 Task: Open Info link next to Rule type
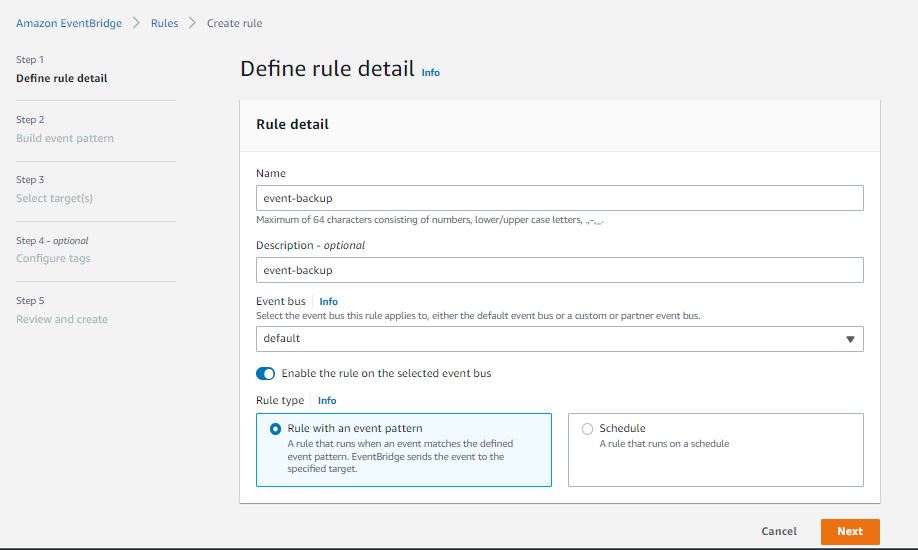327,401
